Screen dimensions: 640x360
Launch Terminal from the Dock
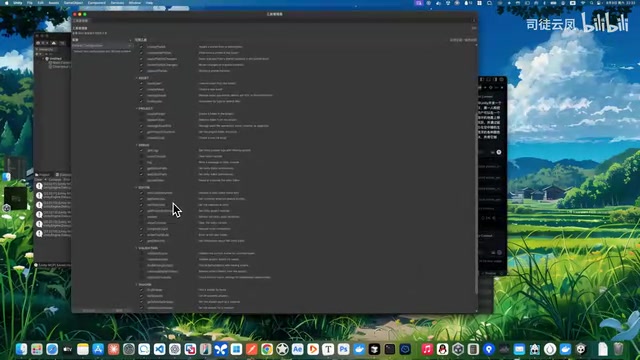(x=390, y=349)
